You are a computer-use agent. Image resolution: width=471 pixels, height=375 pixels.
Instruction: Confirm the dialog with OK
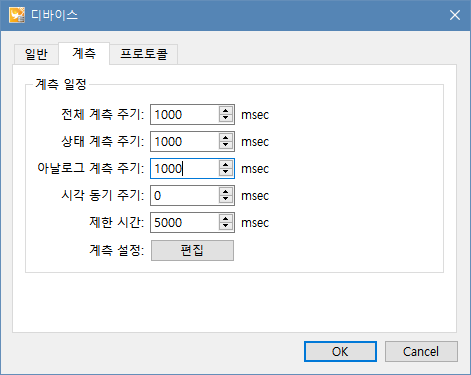tap(340, 351)
